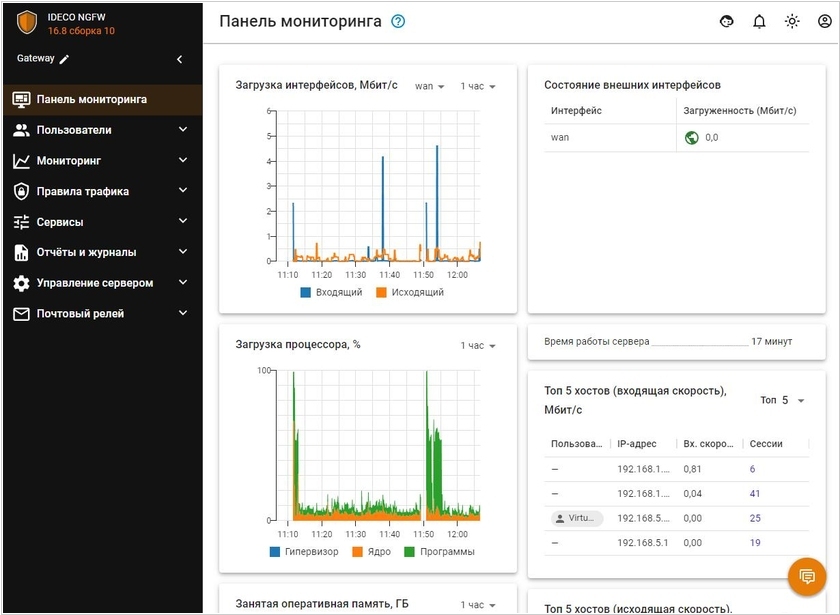Open Отчёты и журналы menu item
The width and height of the screenshot is (840, 615).
tap(103, 252)
